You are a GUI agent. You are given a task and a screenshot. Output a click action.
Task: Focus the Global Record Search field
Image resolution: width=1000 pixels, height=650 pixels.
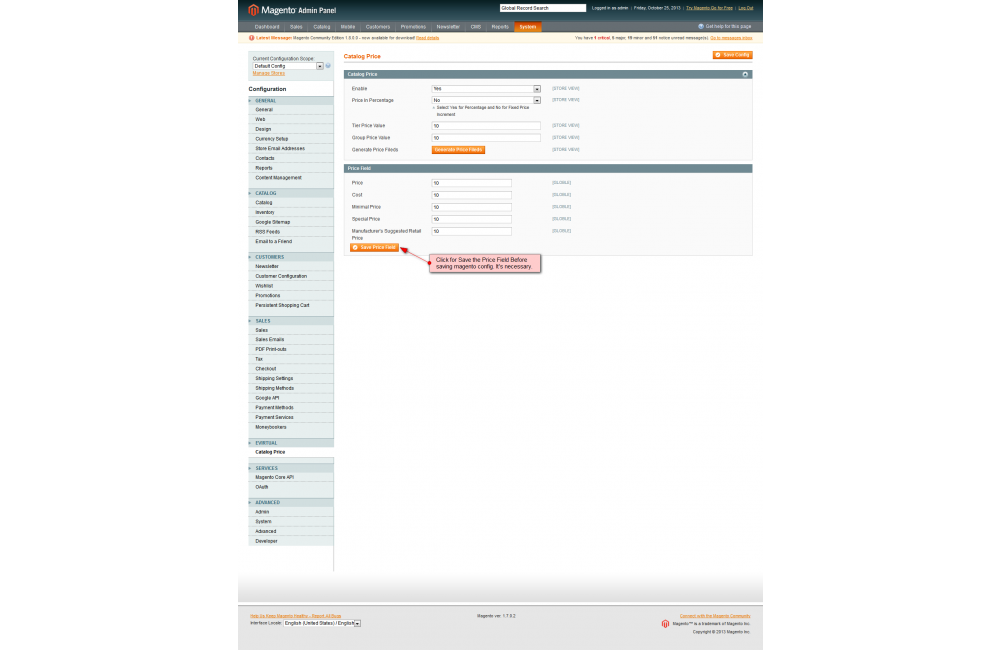543,8
